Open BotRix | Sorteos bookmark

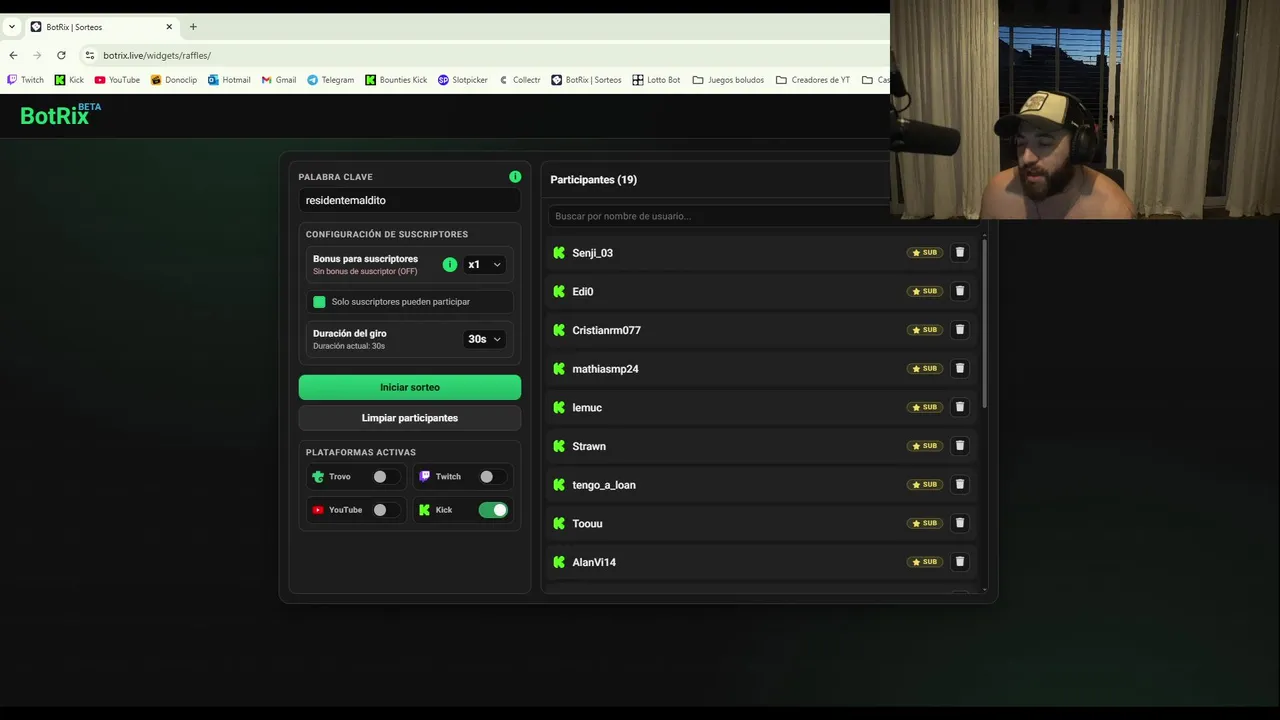pyautogui.click(x=586, y=80)
